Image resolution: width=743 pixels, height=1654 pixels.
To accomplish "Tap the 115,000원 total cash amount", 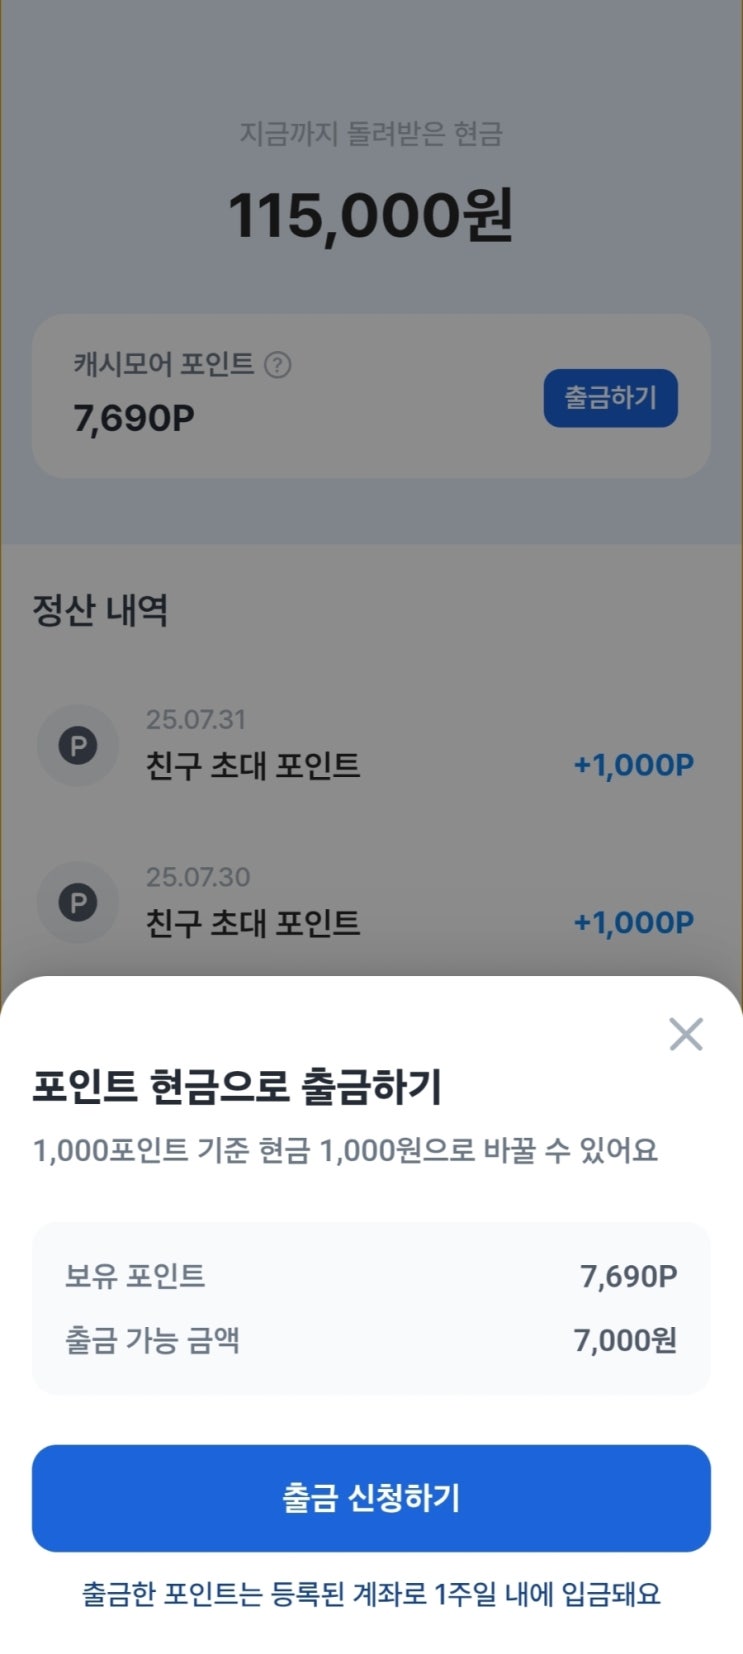I will click(371, 216).
